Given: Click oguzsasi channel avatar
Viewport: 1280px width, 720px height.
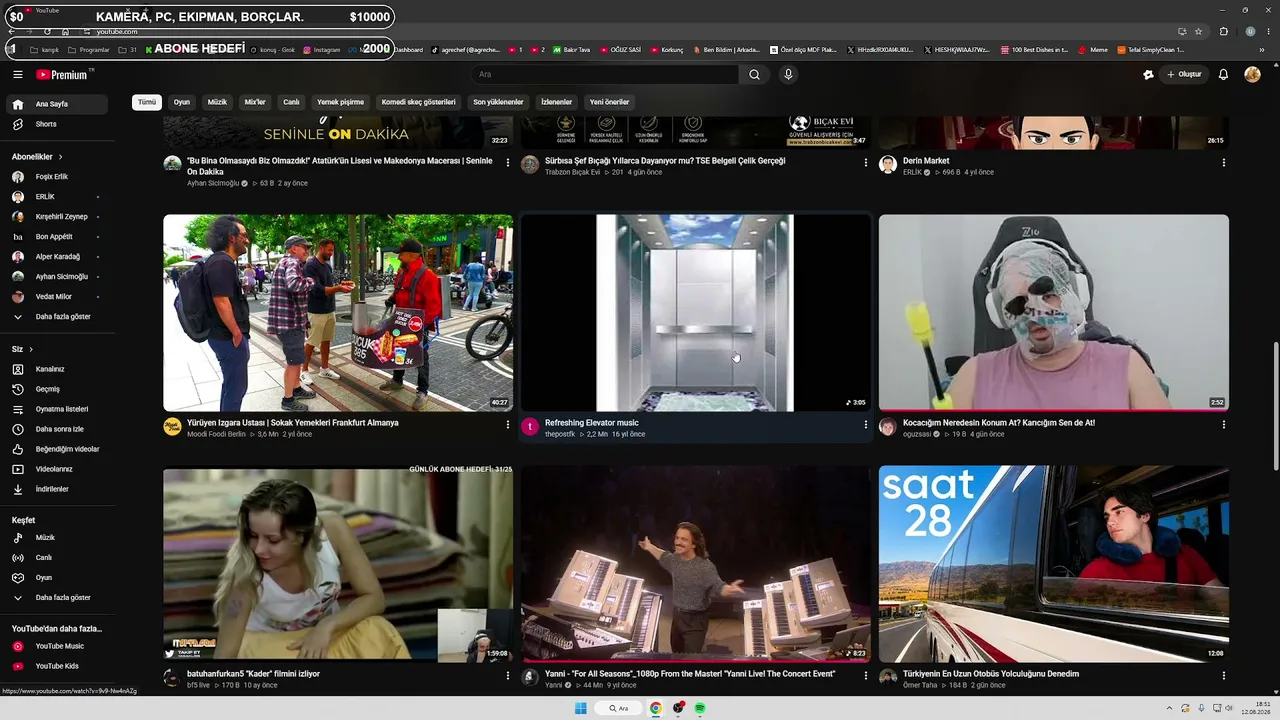Looking at the screenshot, I should pyautogui.click(x=887, y=426).
